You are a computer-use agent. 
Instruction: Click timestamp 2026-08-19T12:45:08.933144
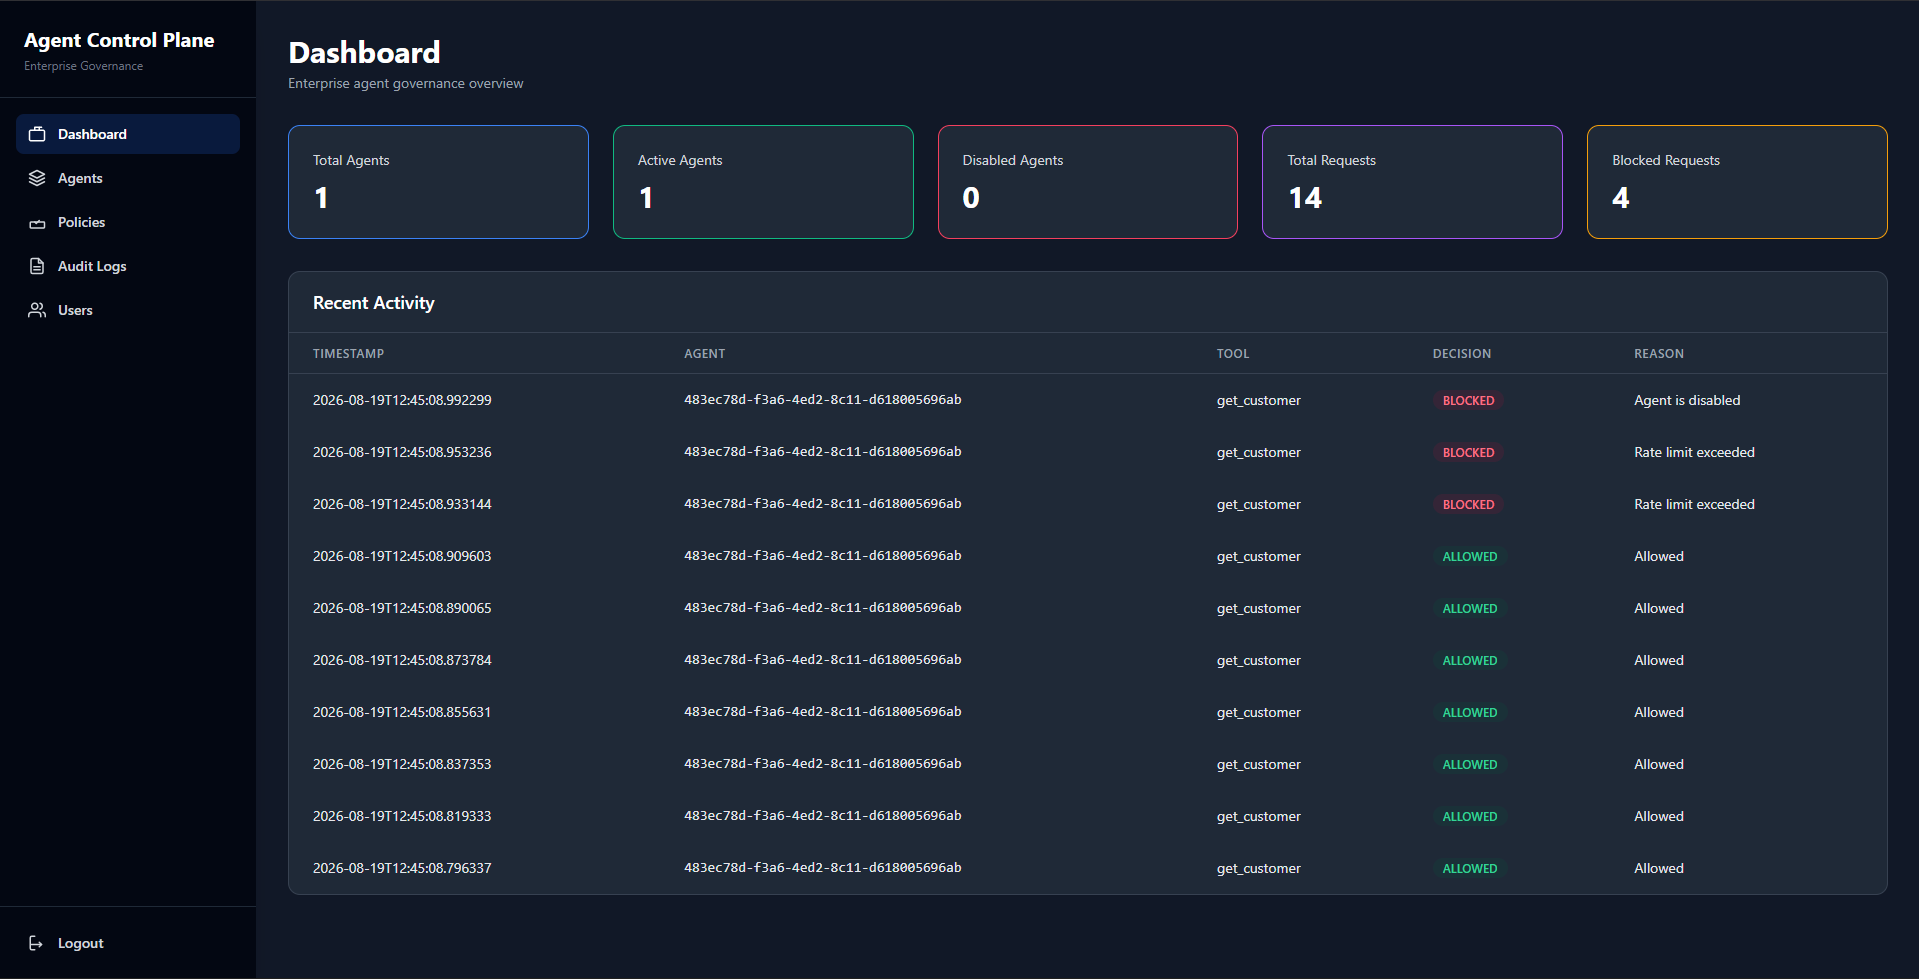click(402, 504)
